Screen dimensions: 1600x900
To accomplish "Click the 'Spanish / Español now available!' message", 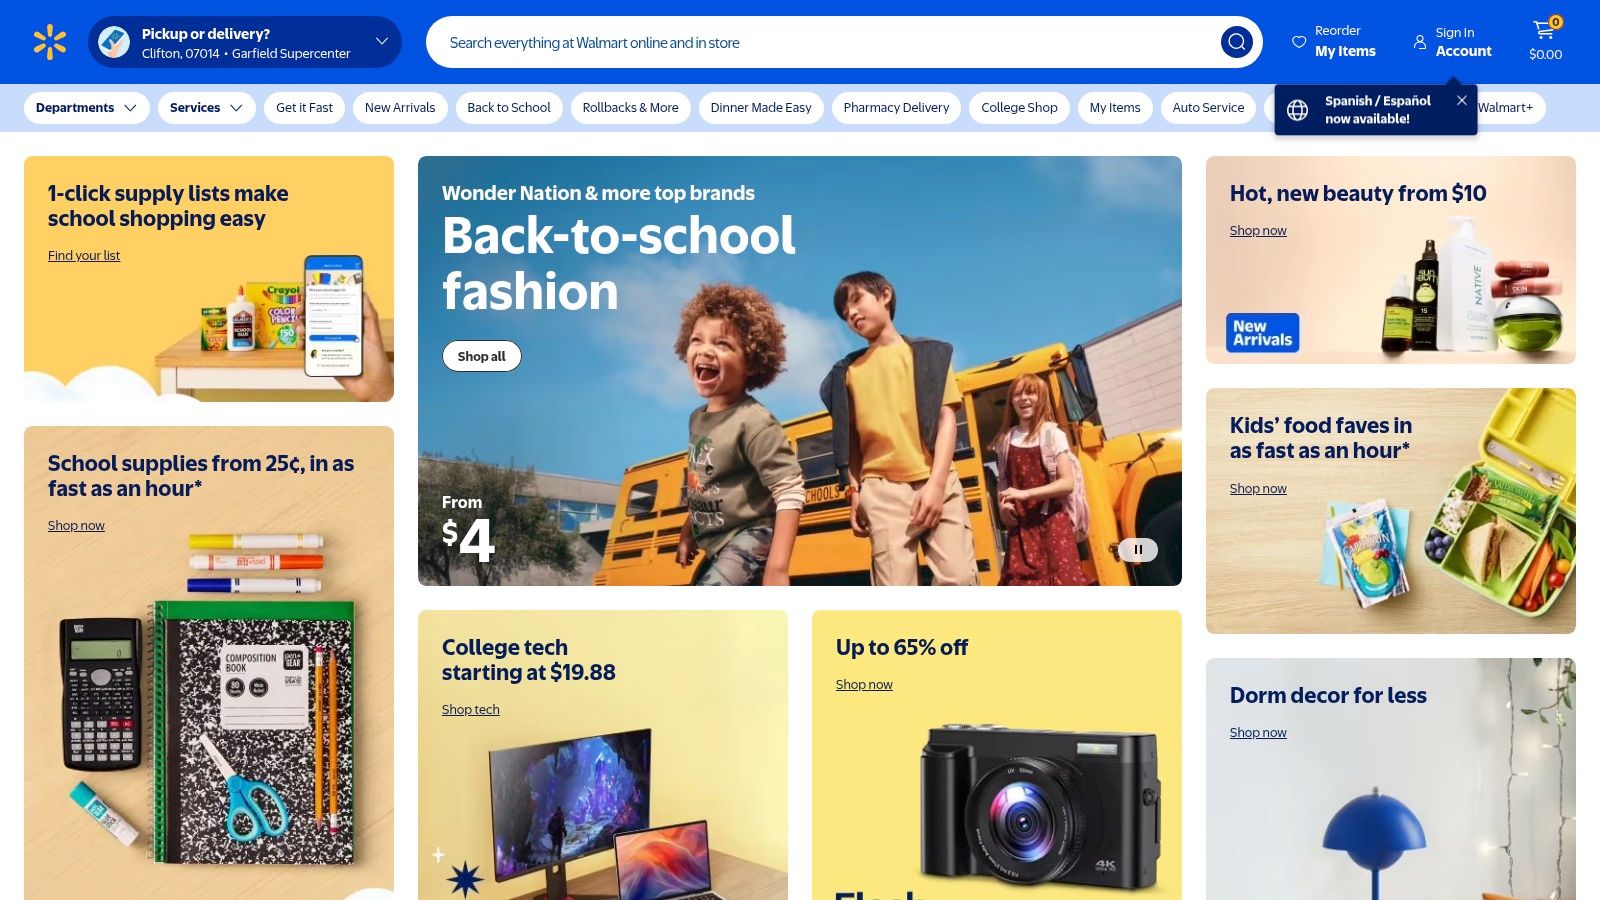I will pyautogui.click(x=1377, y=110).
